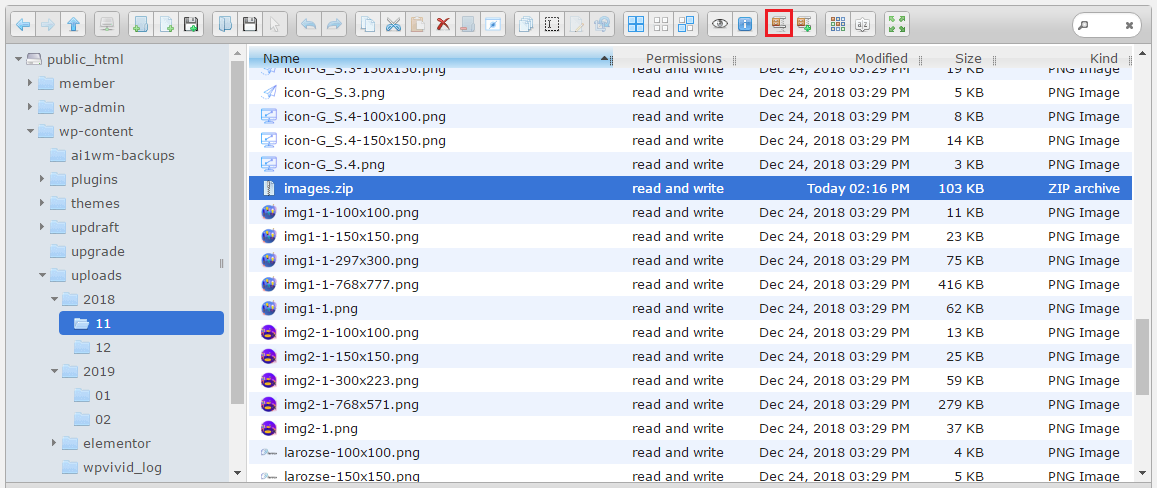Click the empty folder toolbar icon
Screen dimensions: 1157x488
pyautogui.click(x=467, y=24)
